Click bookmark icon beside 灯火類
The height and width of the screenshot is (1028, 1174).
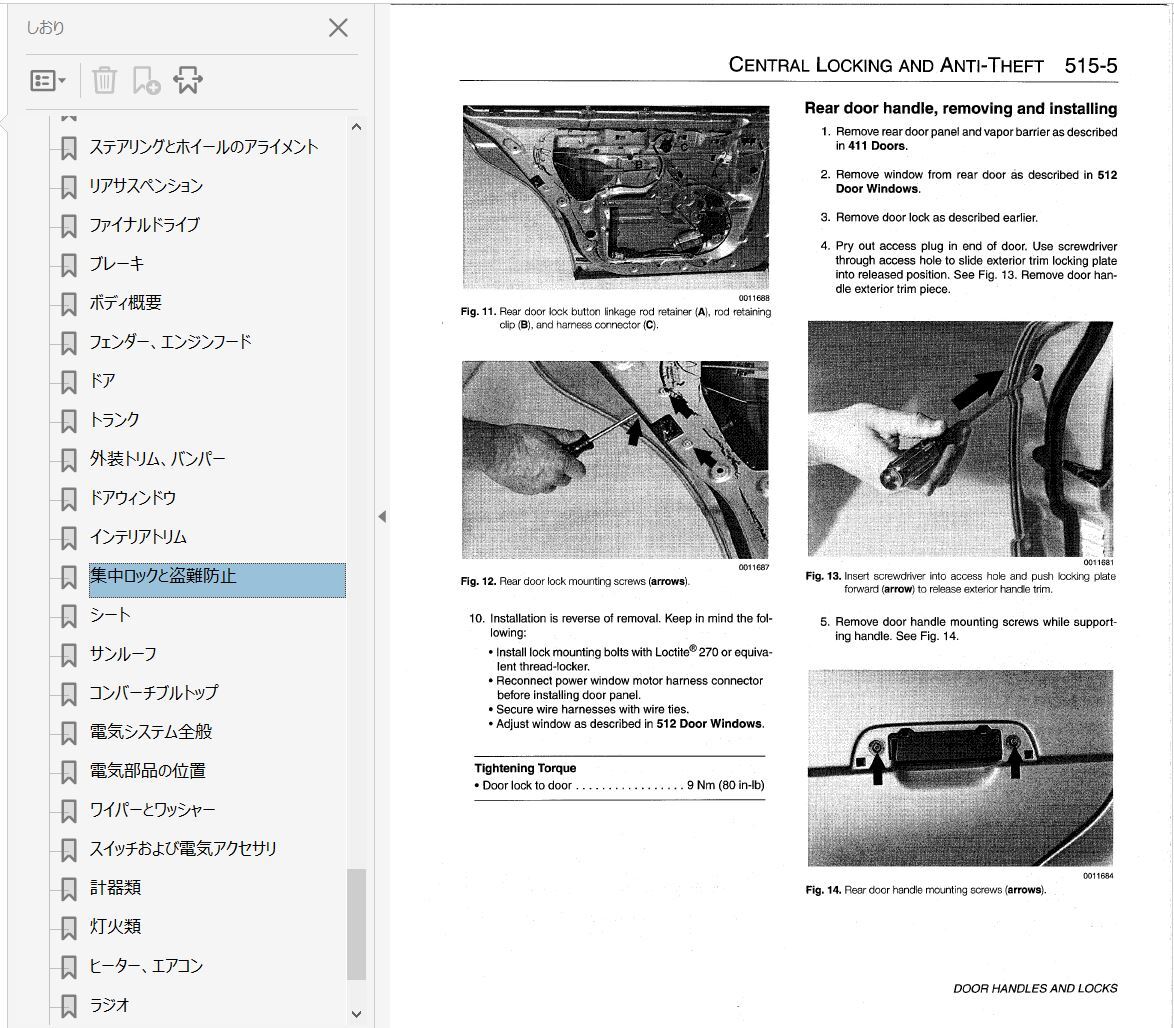(68, 928)
